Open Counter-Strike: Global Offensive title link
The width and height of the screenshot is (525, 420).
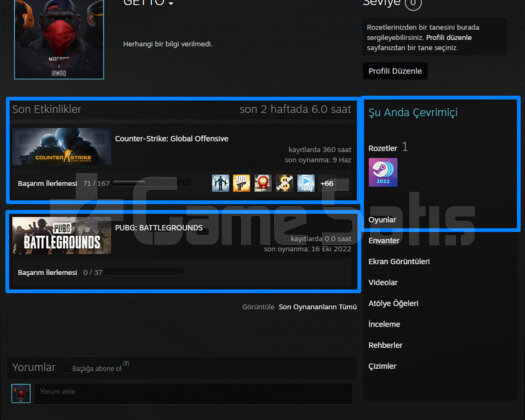[x=171, y=139]
